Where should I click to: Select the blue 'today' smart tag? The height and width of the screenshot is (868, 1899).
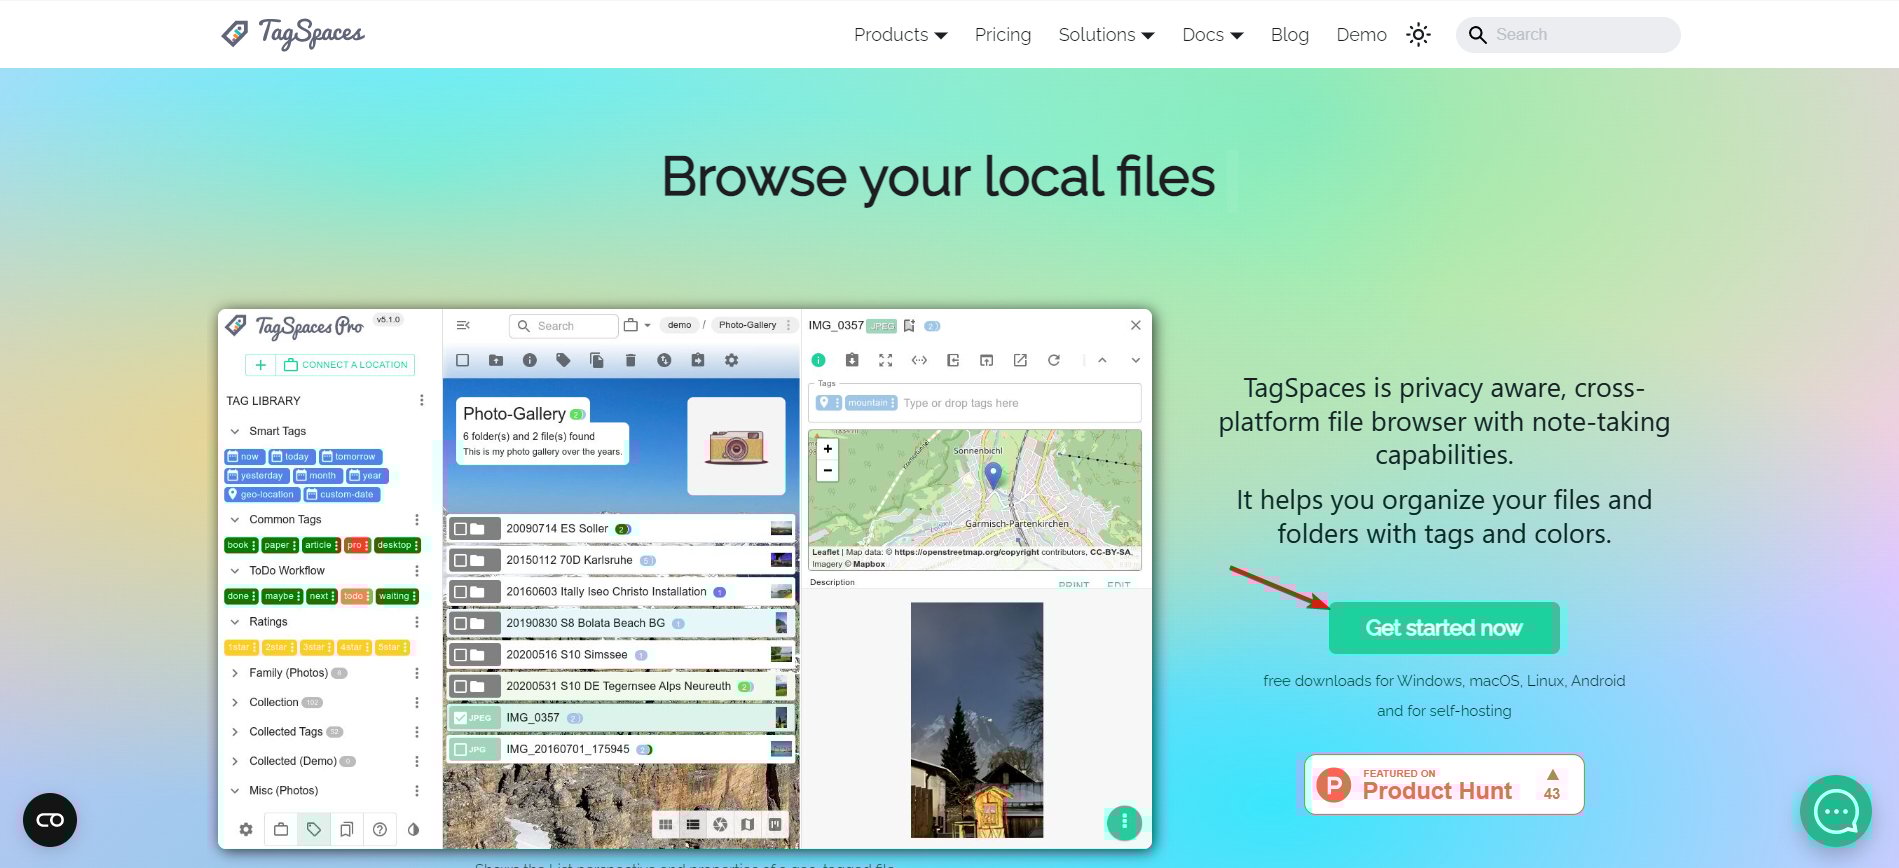coord(291,457)
